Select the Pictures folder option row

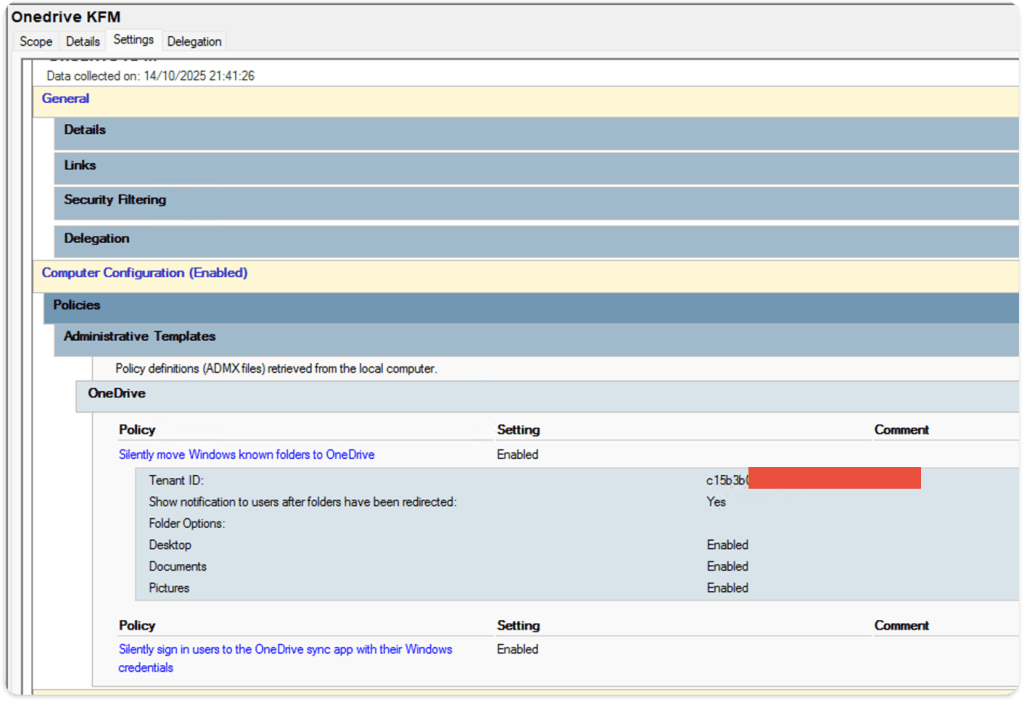tap(169, 588)
